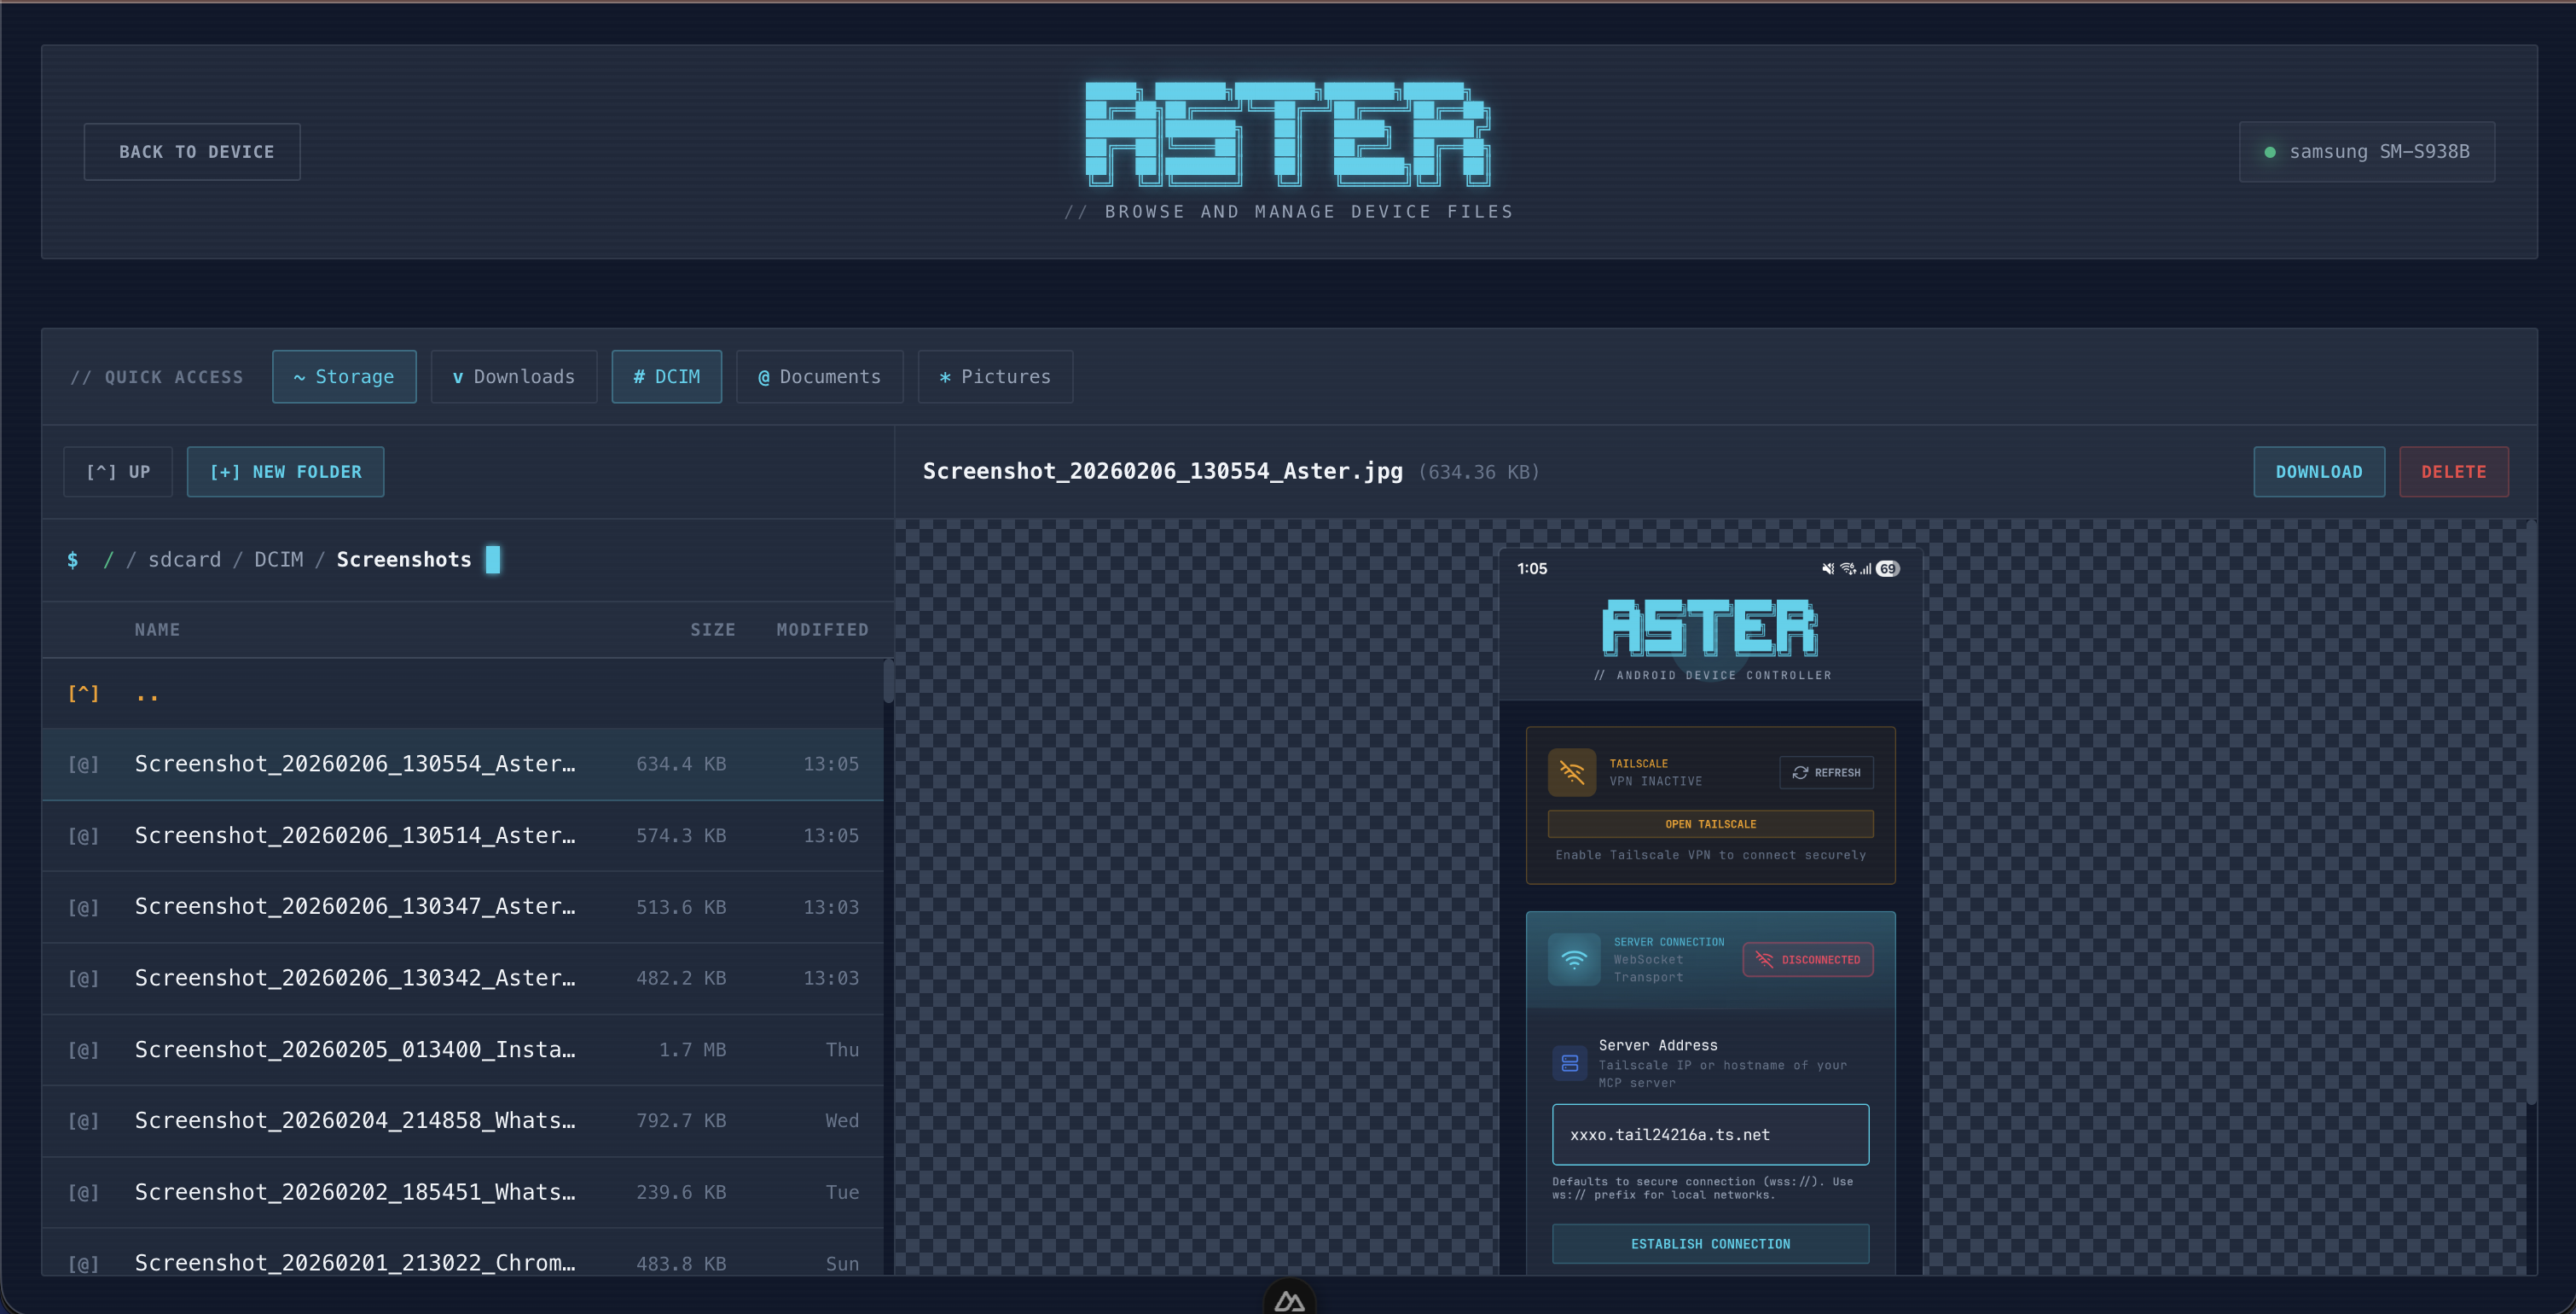2576x1314 pixels.
Task: Delete the selected screenshot file
Action: point(2453,472)
